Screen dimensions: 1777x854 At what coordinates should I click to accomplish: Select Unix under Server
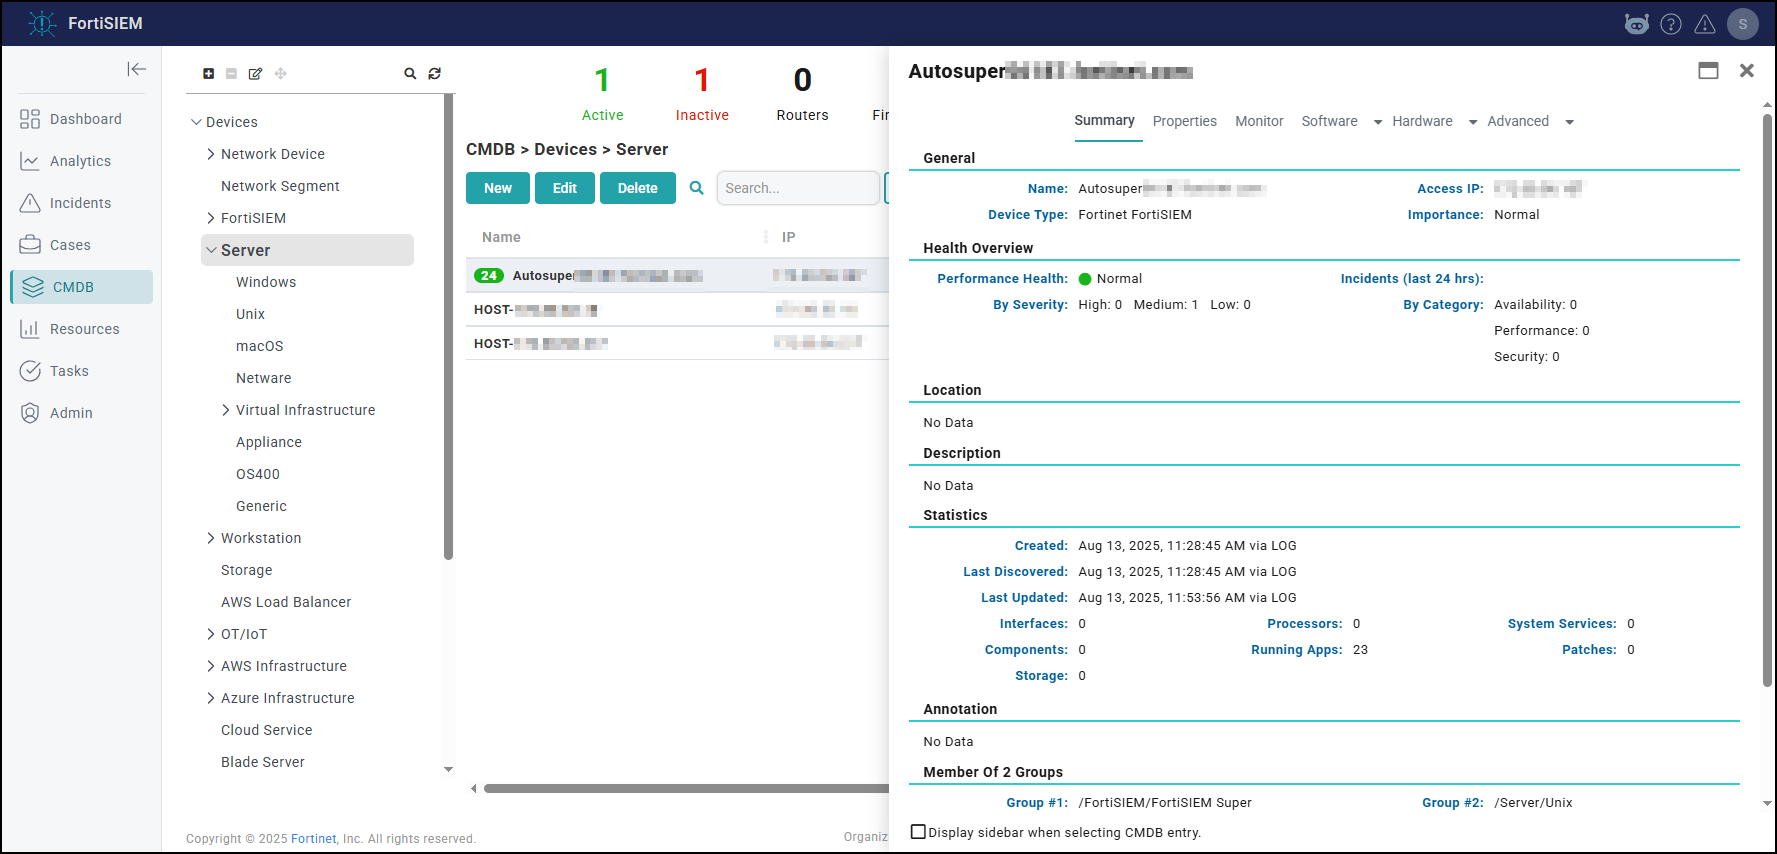tap(250, 314)
